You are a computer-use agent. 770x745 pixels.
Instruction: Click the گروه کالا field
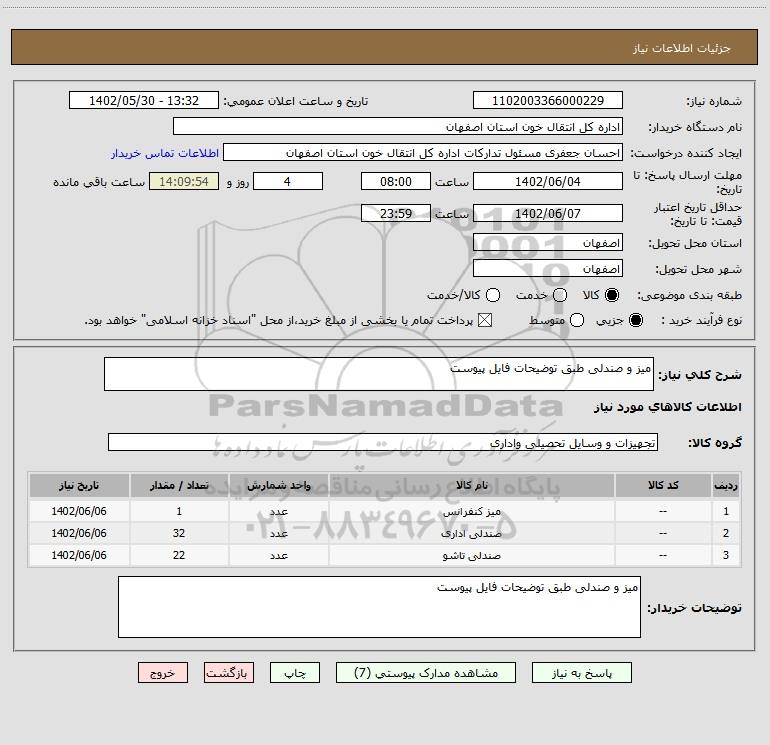383,442
